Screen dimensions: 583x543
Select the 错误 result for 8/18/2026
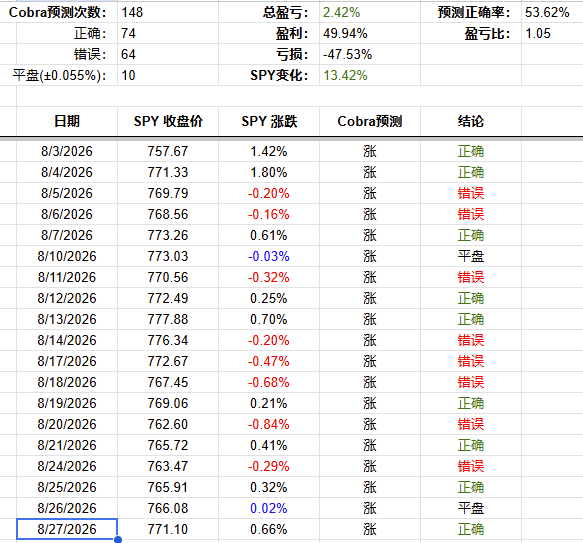click(471, 382)
